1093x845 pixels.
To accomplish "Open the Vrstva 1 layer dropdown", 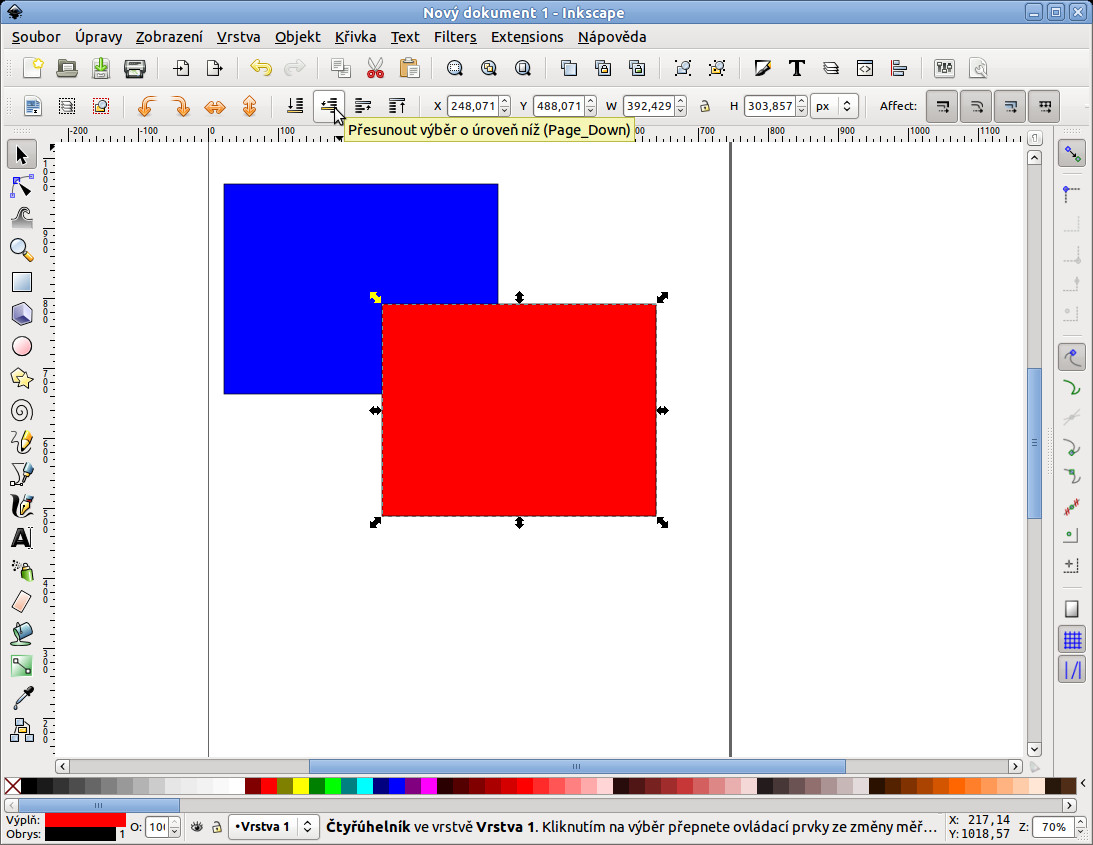I will (x=274, y=827).
